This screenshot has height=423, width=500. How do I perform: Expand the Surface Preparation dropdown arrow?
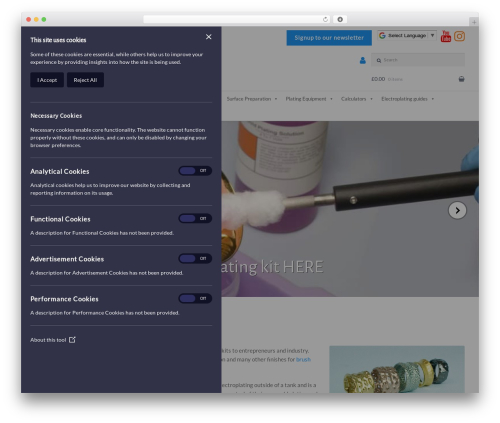(276, 99)
